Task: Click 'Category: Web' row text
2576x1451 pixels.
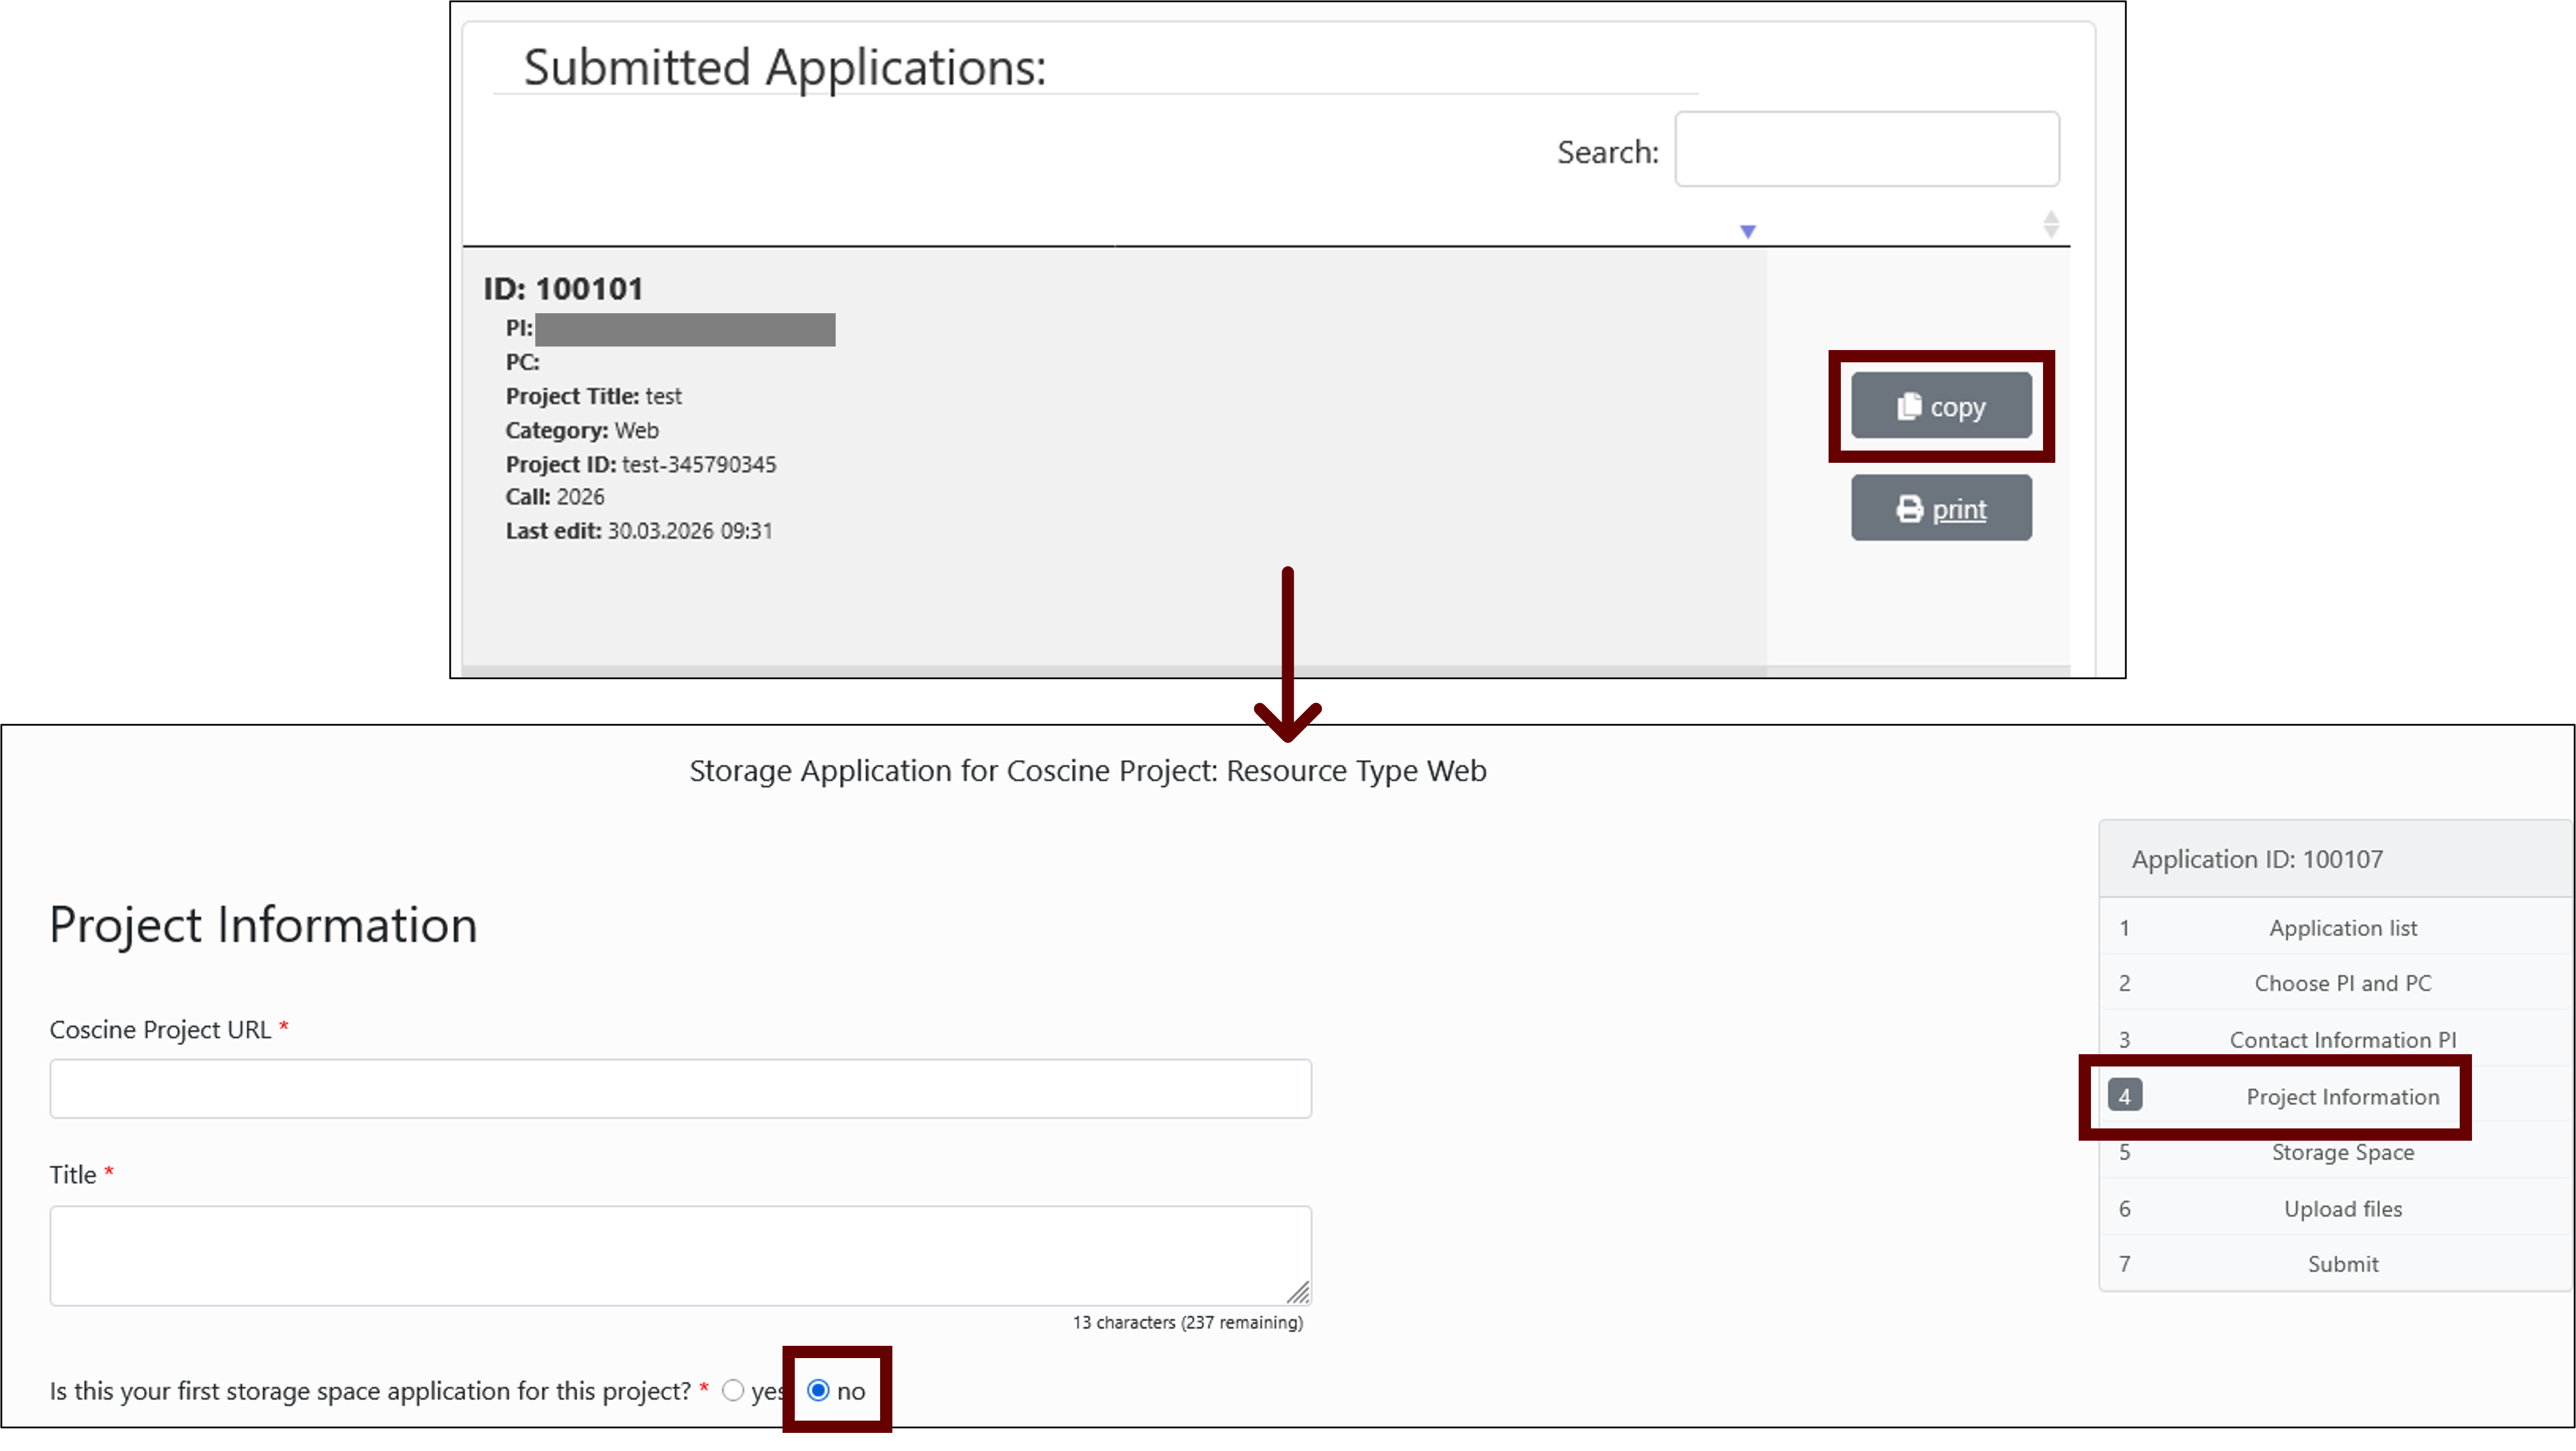Action: pos(582,430)
